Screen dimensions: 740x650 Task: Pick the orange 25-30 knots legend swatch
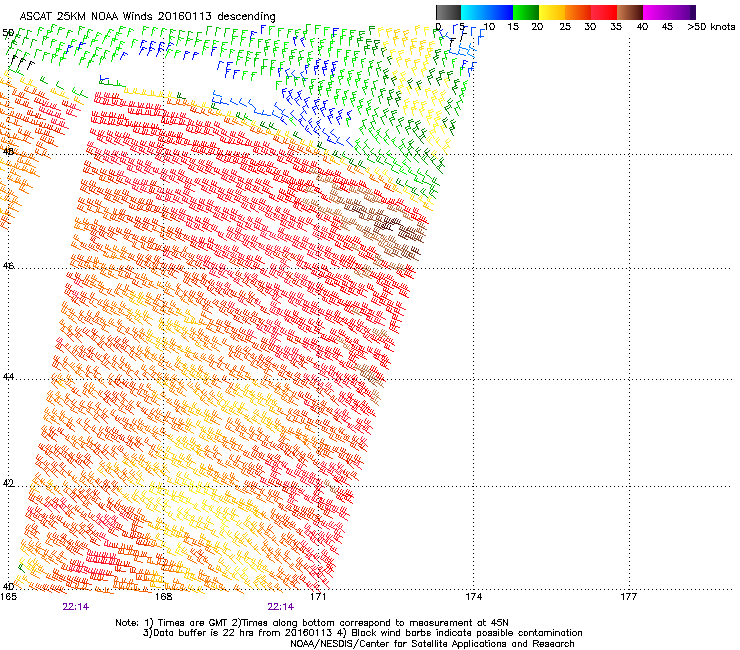coord(578,12)
